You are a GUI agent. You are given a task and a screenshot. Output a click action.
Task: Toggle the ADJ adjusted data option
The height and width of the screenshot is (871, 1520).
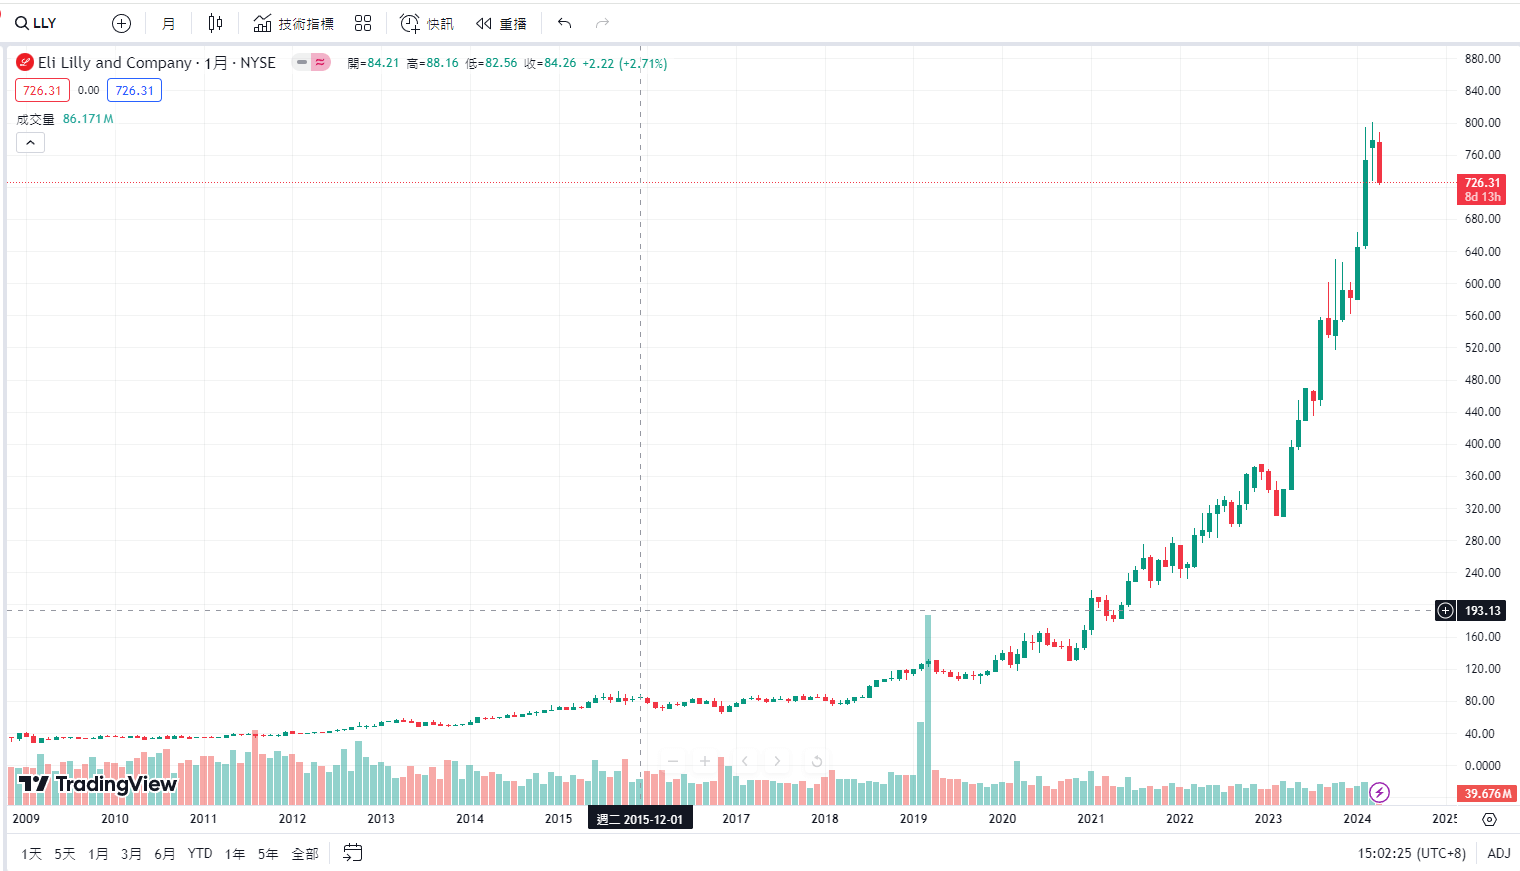[1498, 853]
